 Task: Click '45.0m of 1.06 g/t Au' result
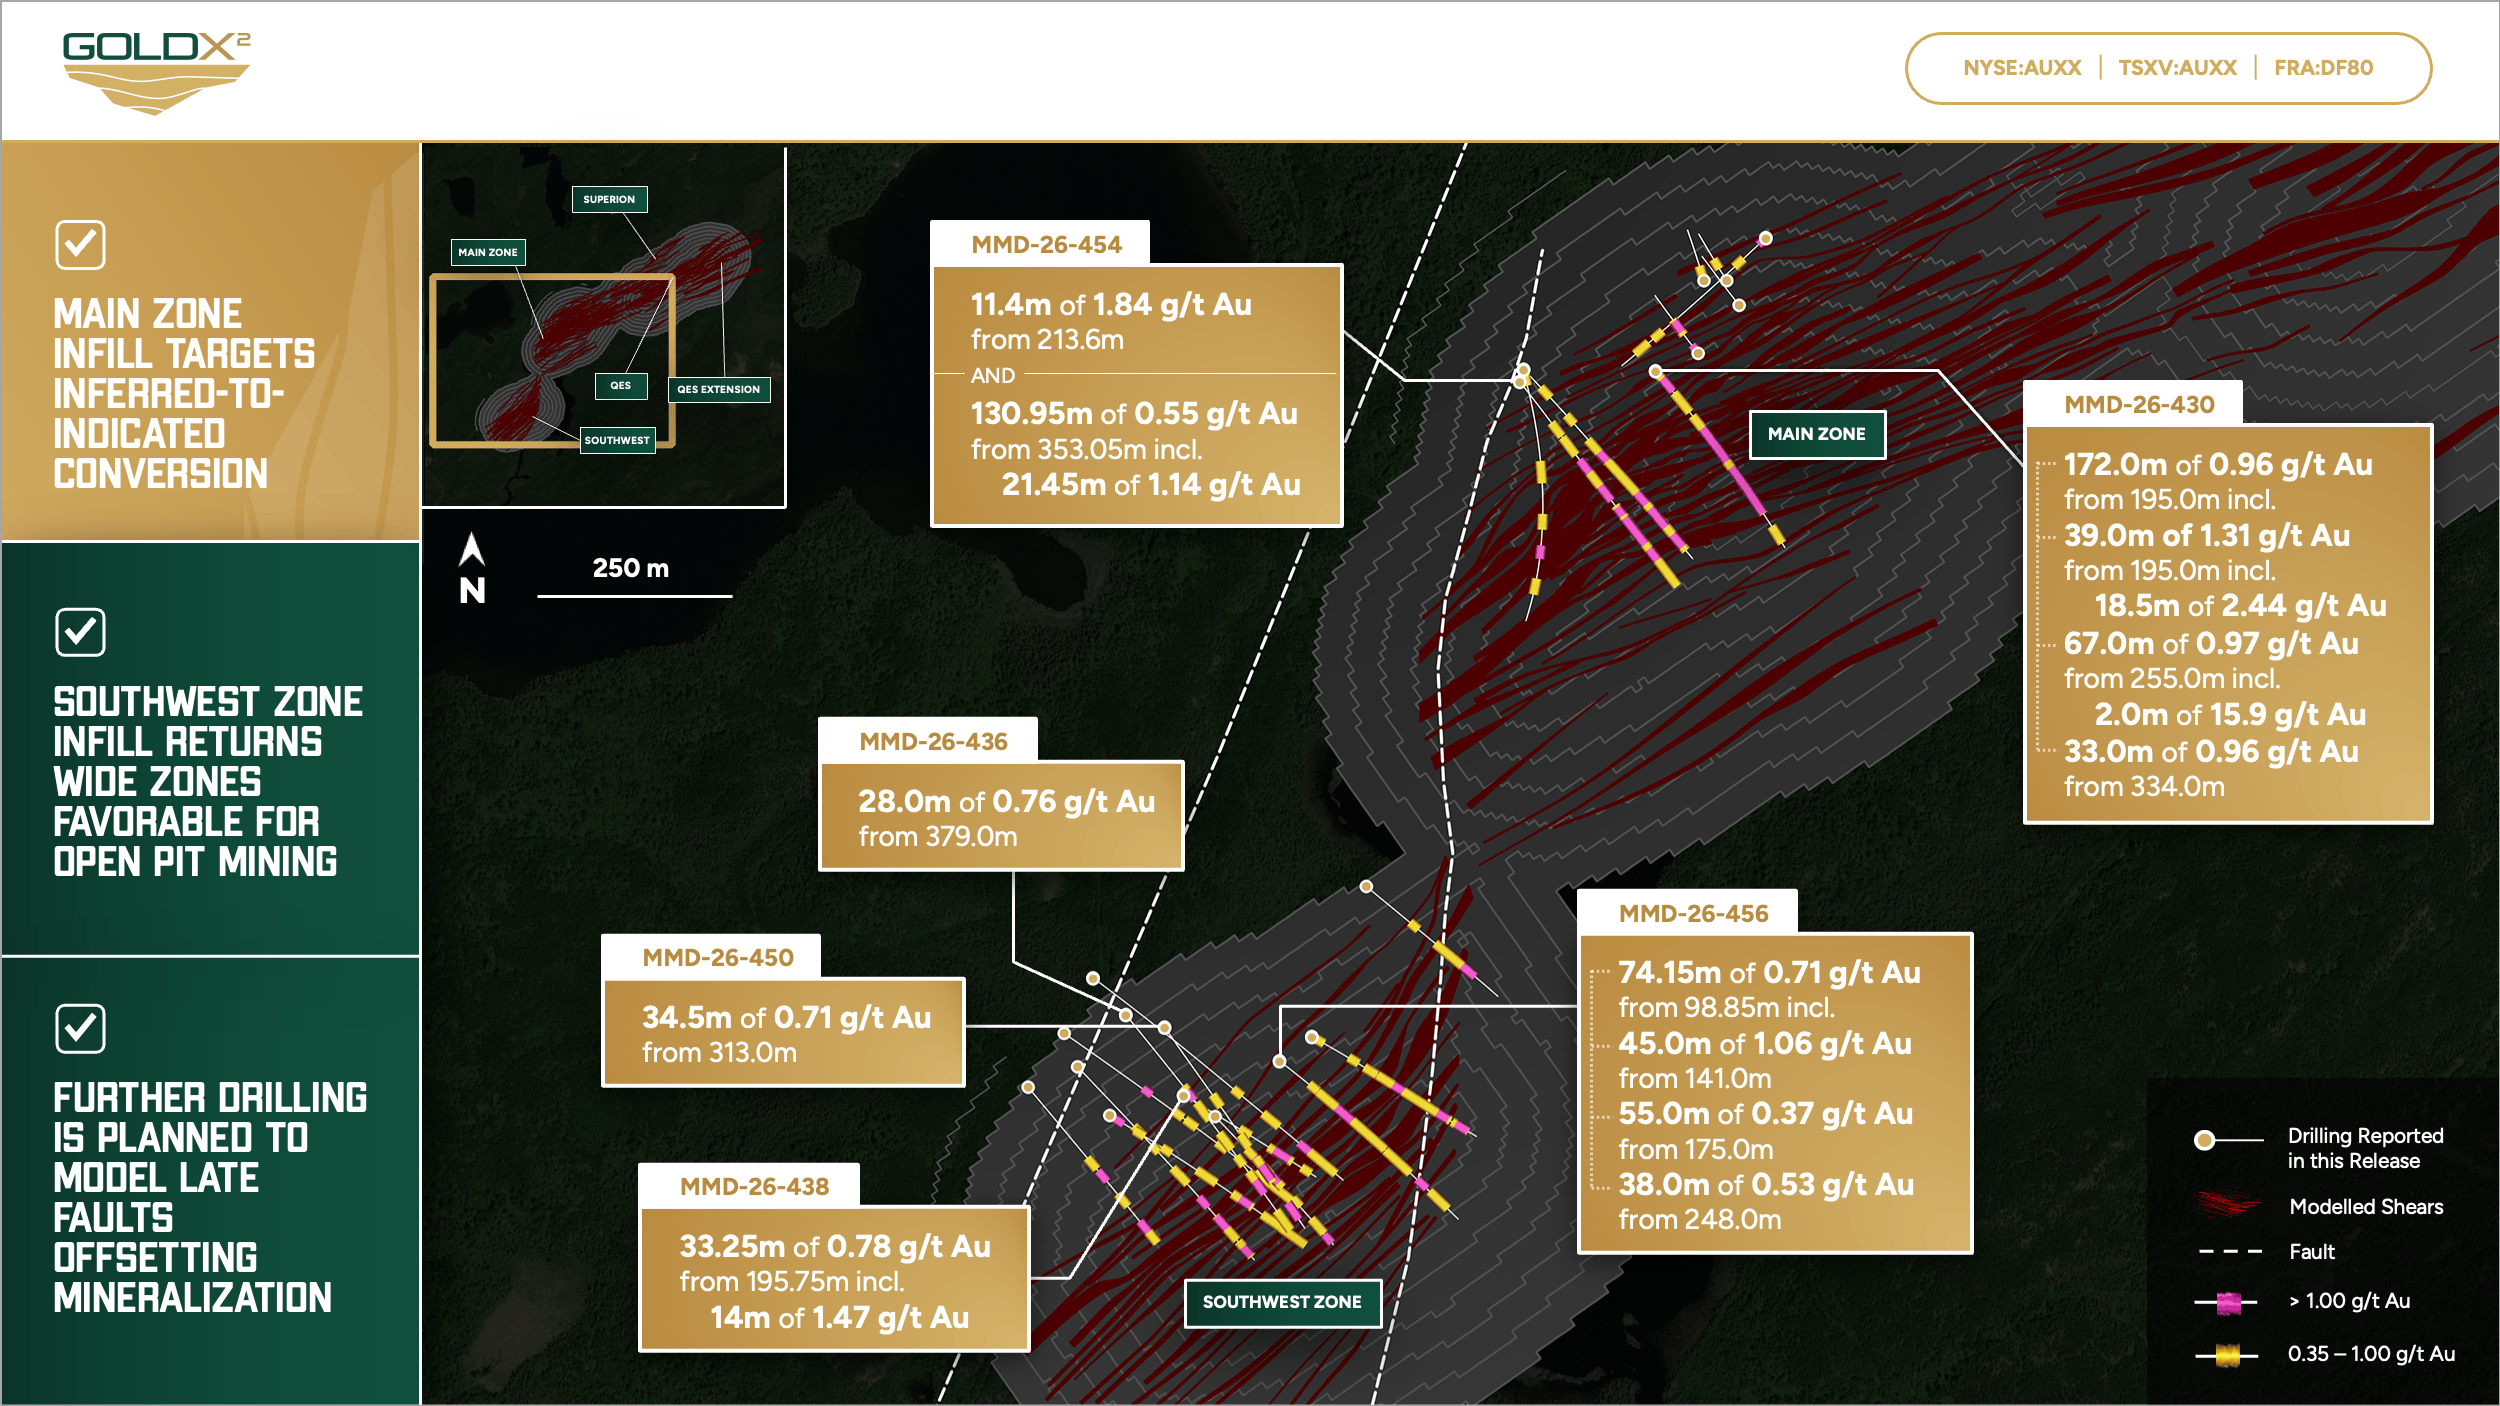coord(1765,1044)
